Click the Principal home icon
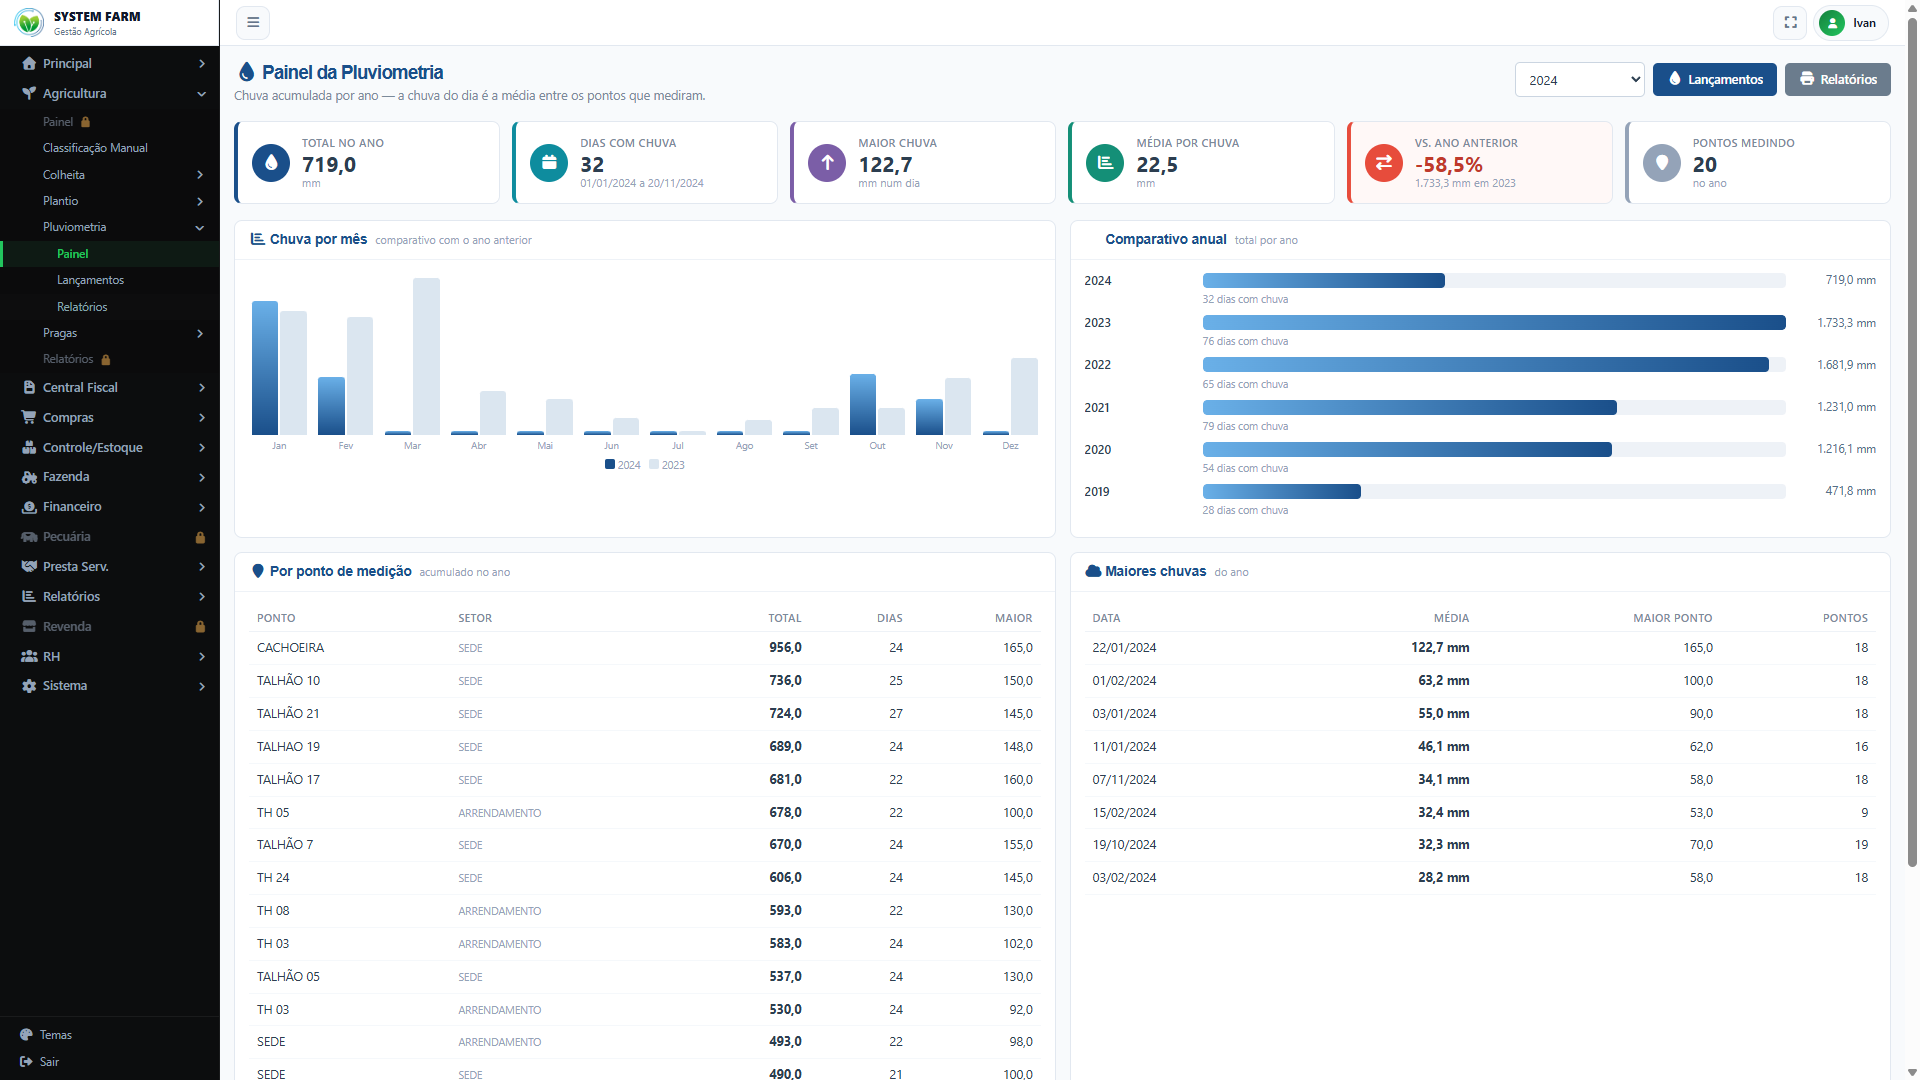The width and height of the screenshot is (1920, 1080). point(29,63)
